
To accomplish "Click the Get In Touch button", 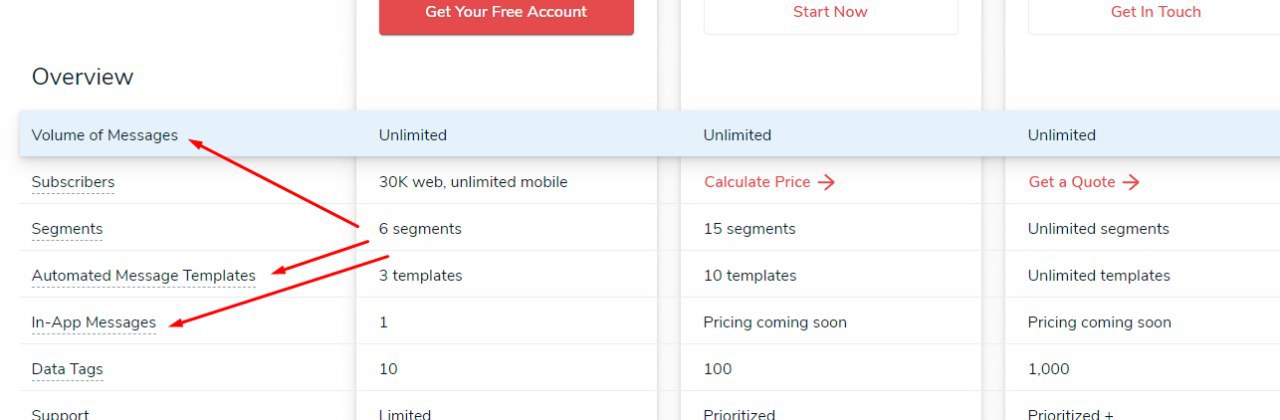I will click(1155, 14).
